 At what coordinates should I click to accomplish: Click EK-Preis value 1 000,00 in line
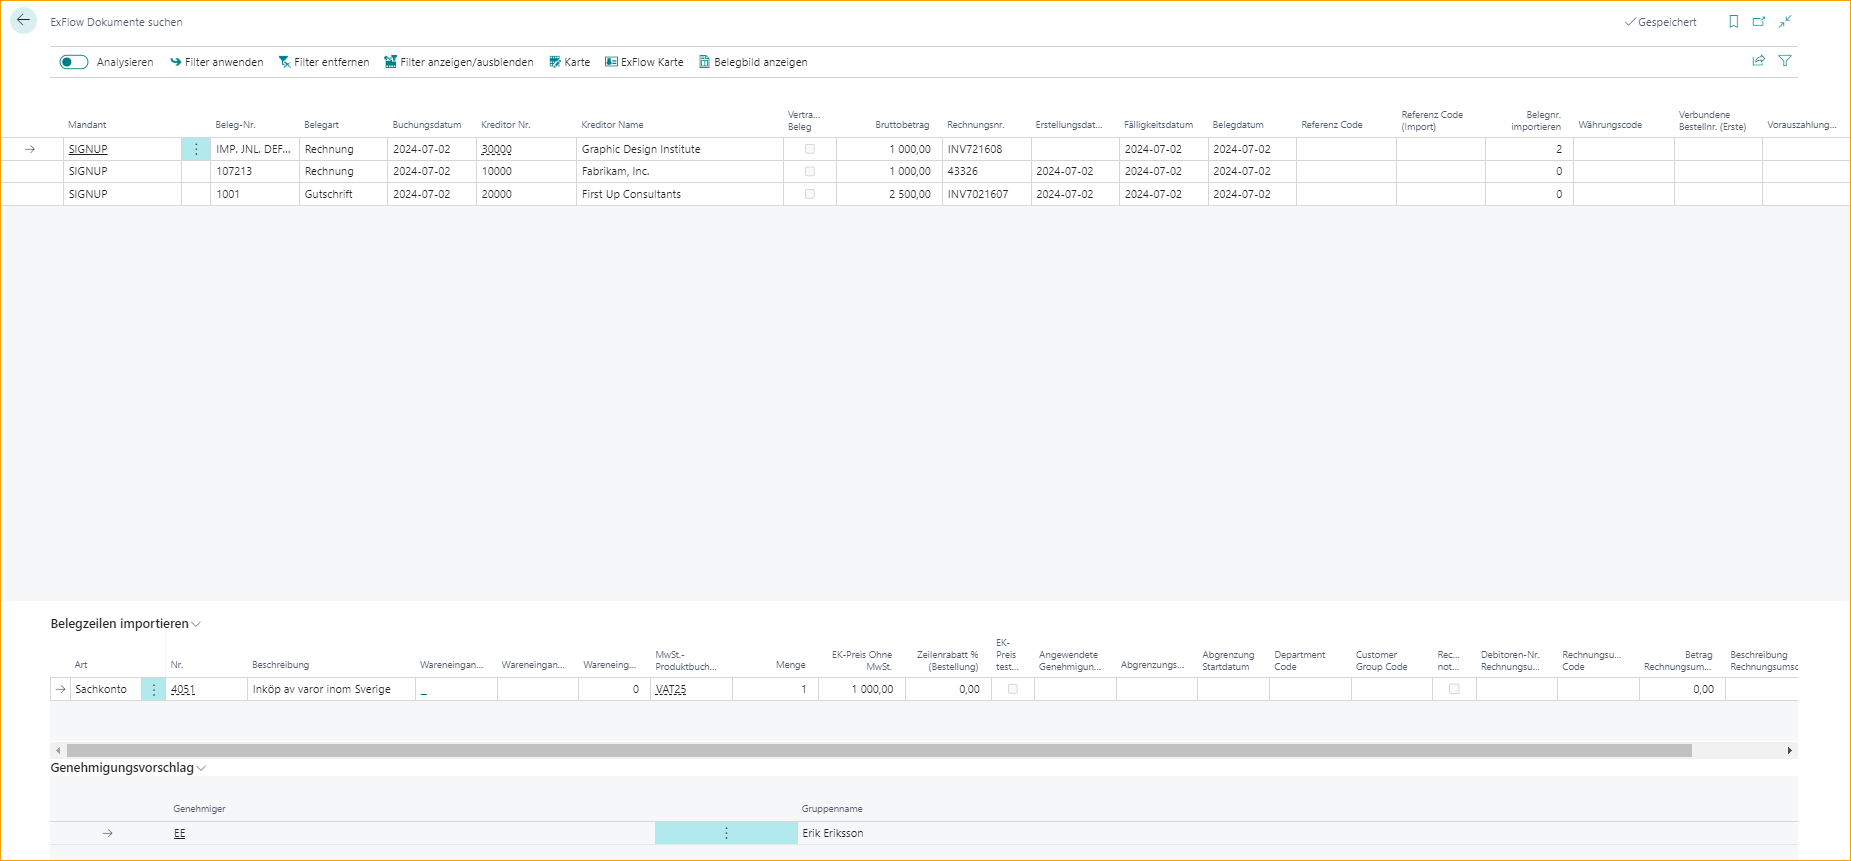(x=862, y=689)
